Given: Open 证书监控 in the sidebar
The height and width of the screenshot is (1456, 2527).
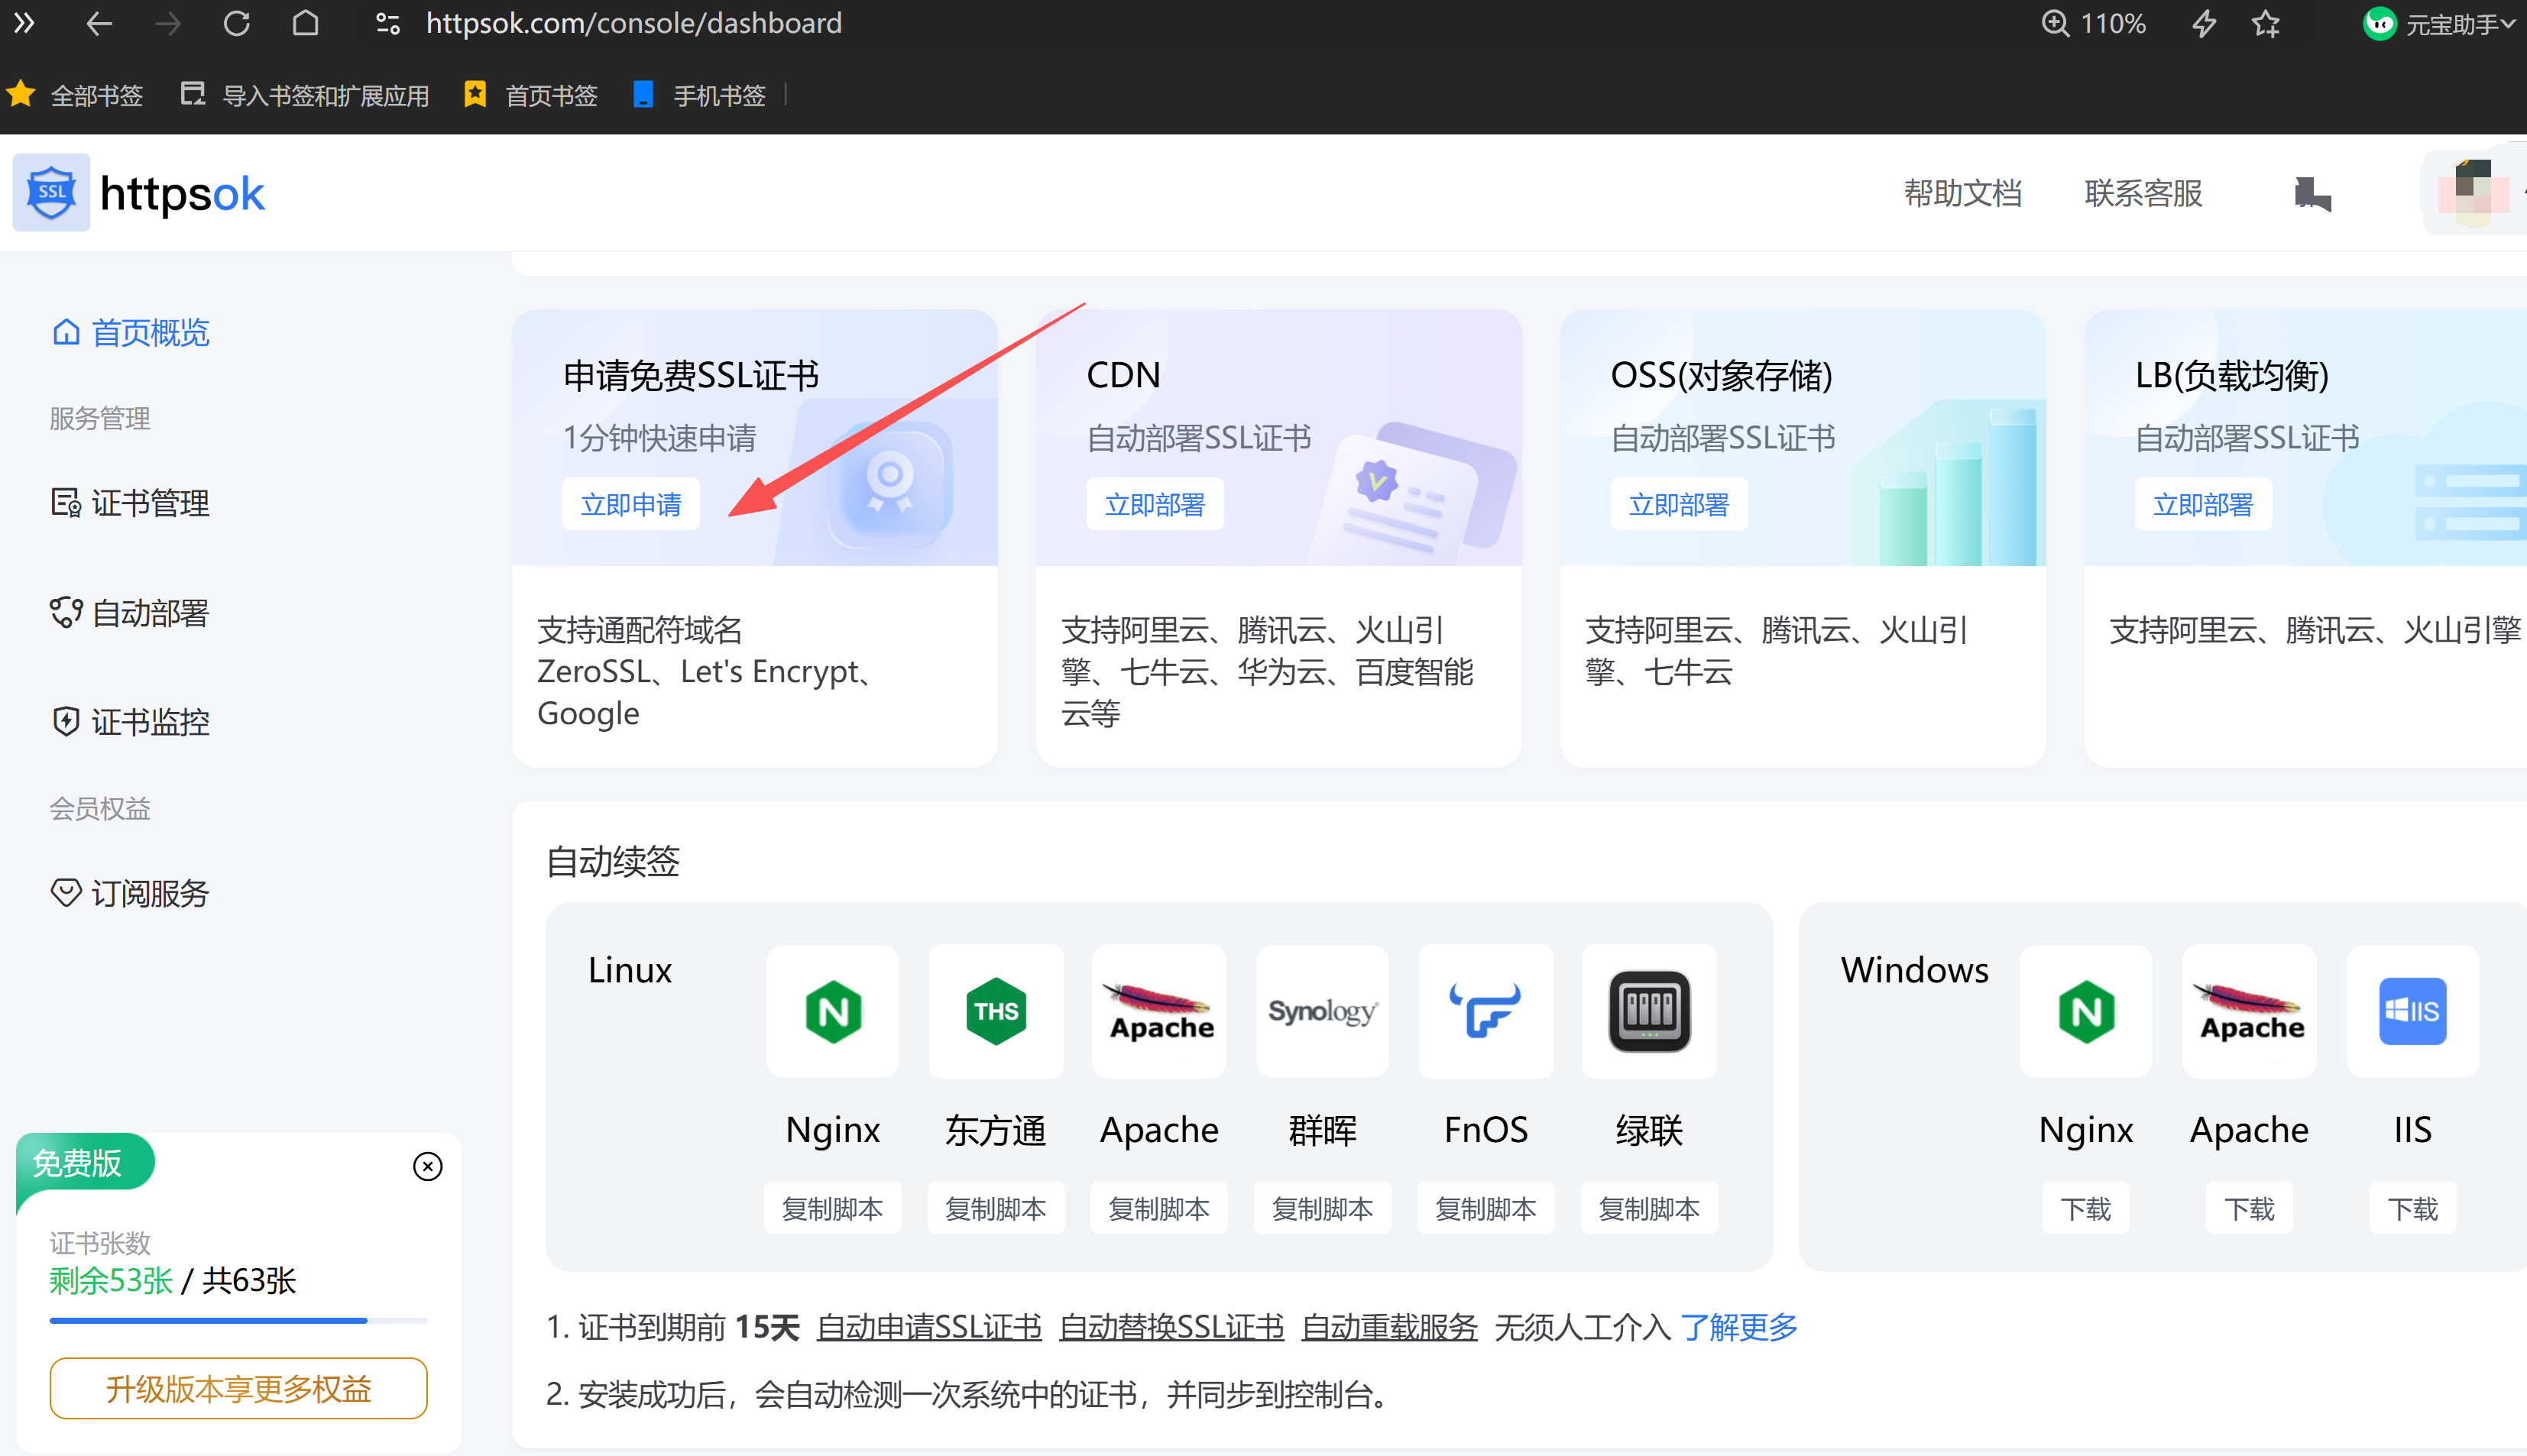Looking at the screenshot, I should 131,721.
